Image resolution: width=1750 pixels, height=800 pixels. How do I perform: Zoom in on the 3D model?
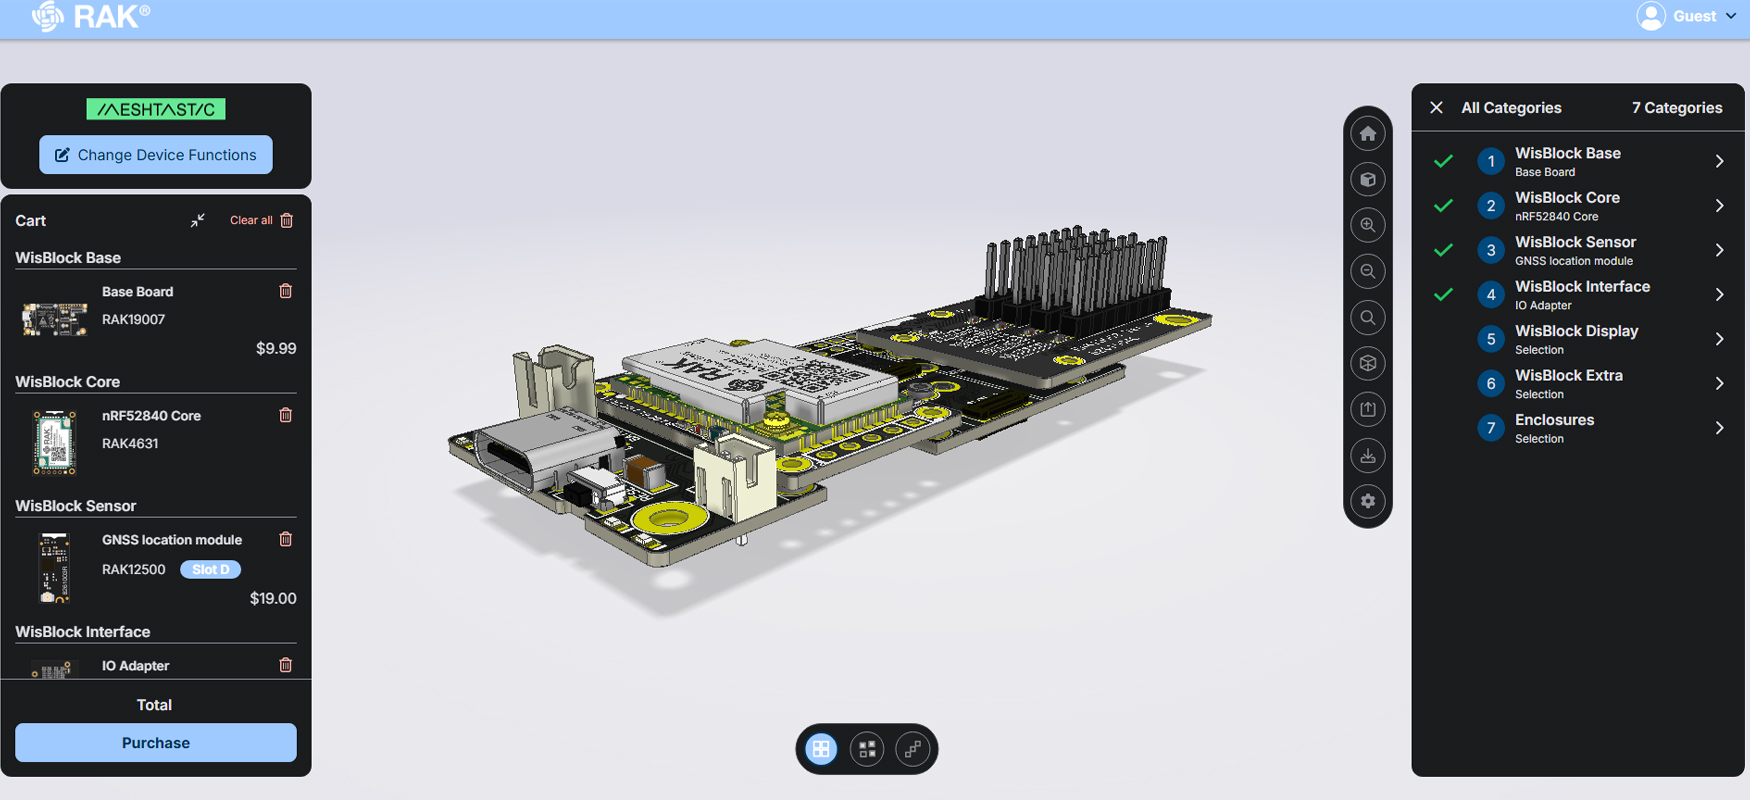point(1368,225)
